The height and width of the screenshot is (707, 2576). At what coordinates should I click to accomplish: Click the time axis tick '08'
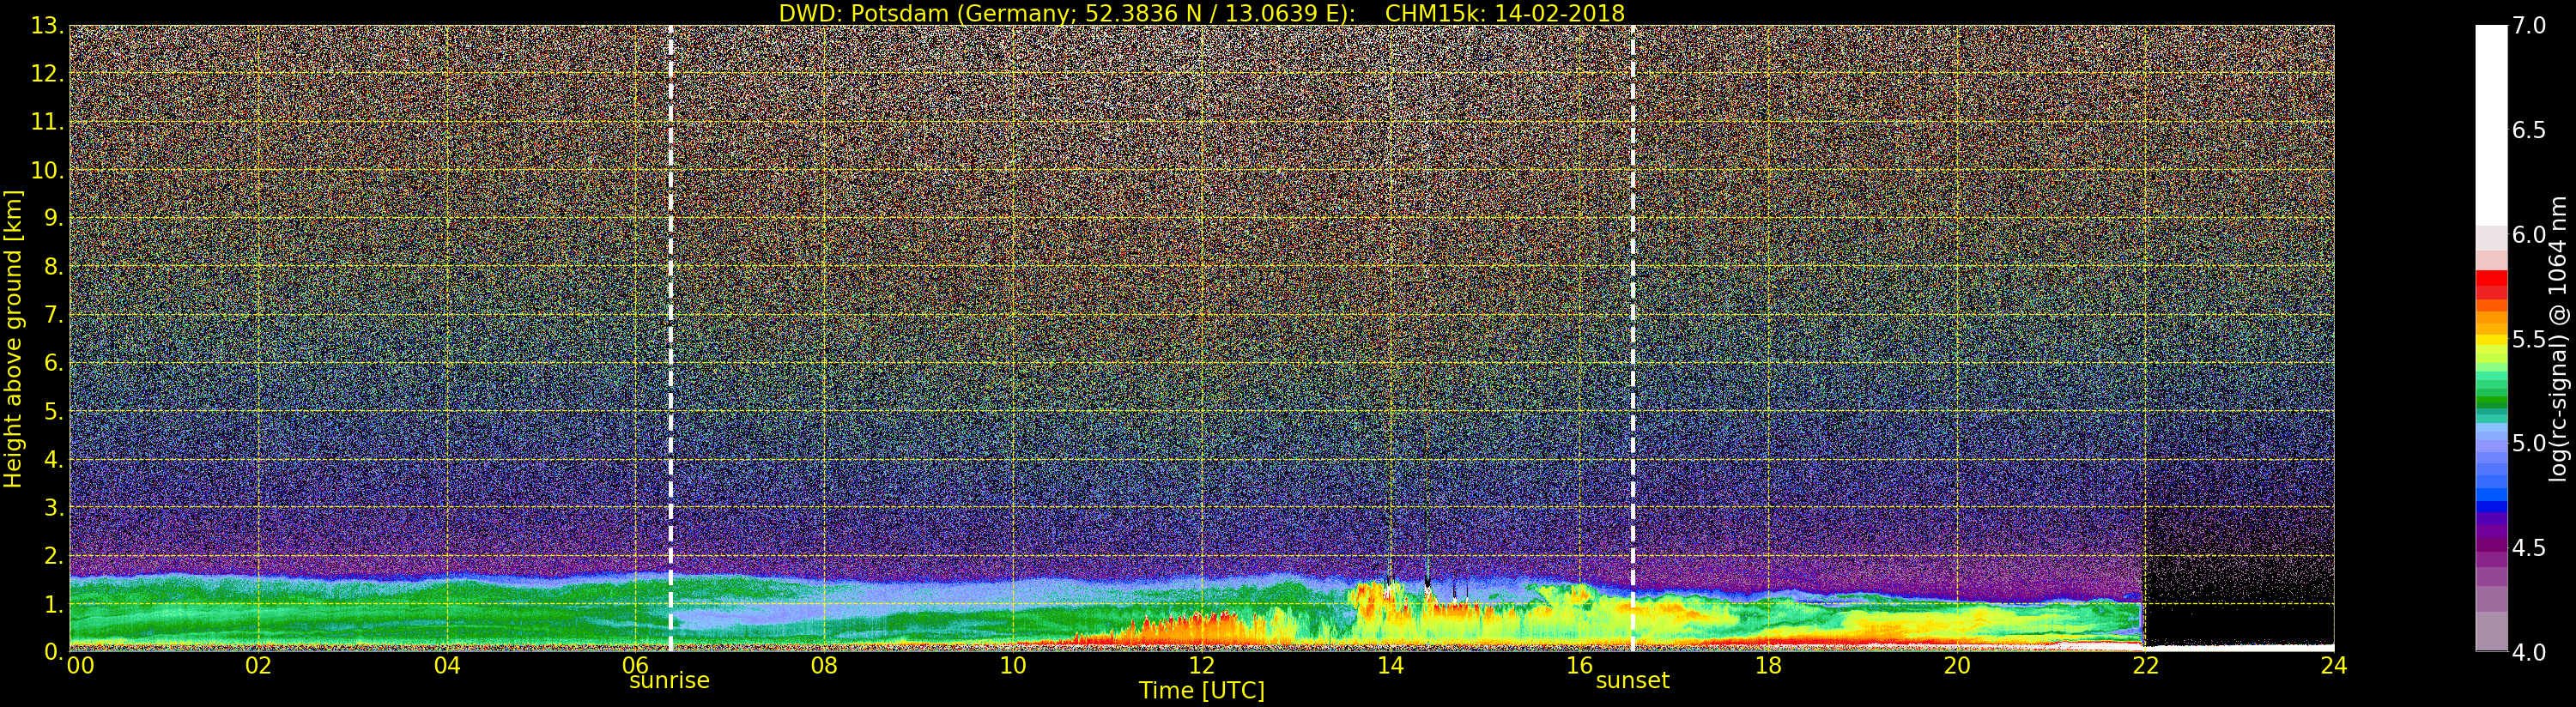[824, 665]
